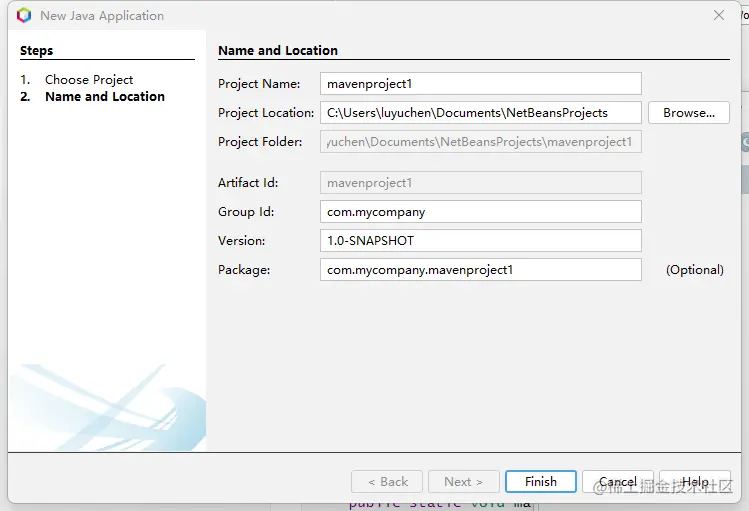Screen dimensions: 749x511
Task: Click the Browse... button
Action: tap(688, 113)
